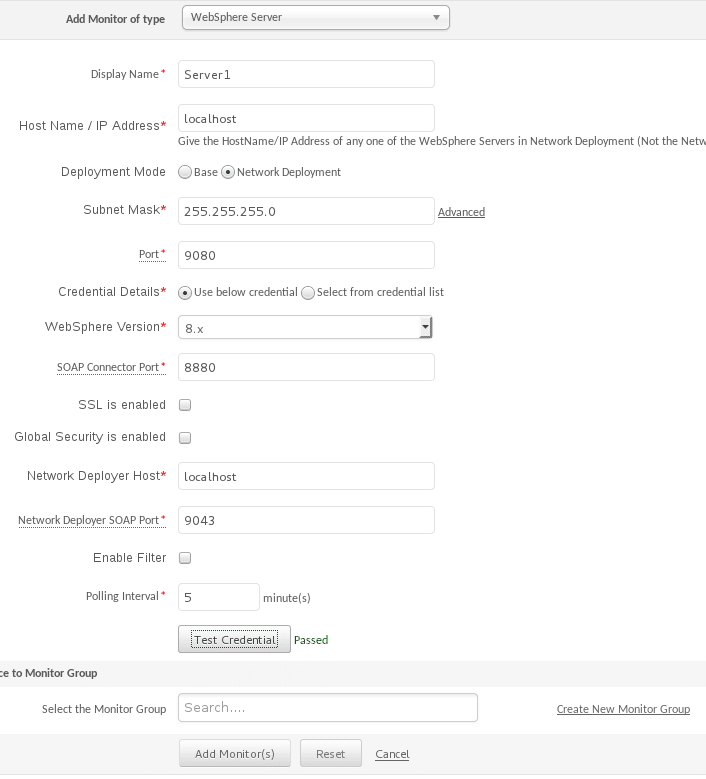
Task: Click the Host Name / IP Address field
Action: (x=306, y=118)
